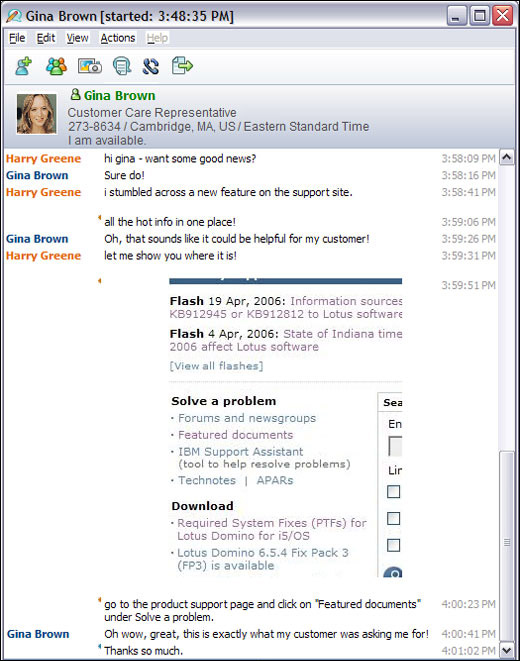This screenshot has height=661, width=520.
Task: Click the send announcement toolbar icon
Action: click(122, 66)
